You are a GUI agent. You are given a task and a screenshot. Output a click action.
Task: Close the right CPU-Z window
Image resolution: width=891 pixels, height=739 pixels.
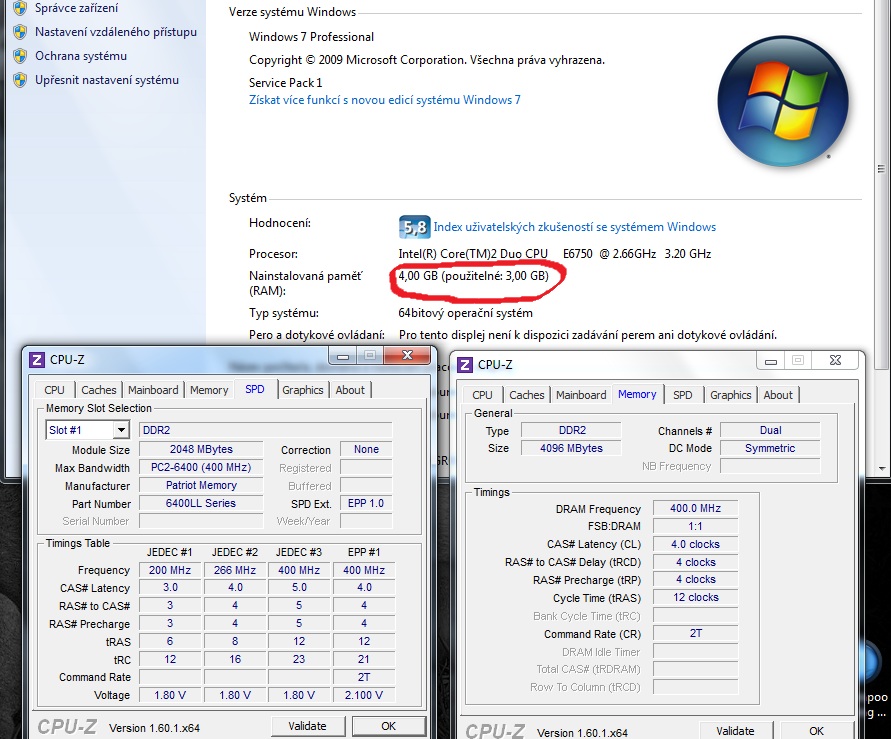coord(835,360)
